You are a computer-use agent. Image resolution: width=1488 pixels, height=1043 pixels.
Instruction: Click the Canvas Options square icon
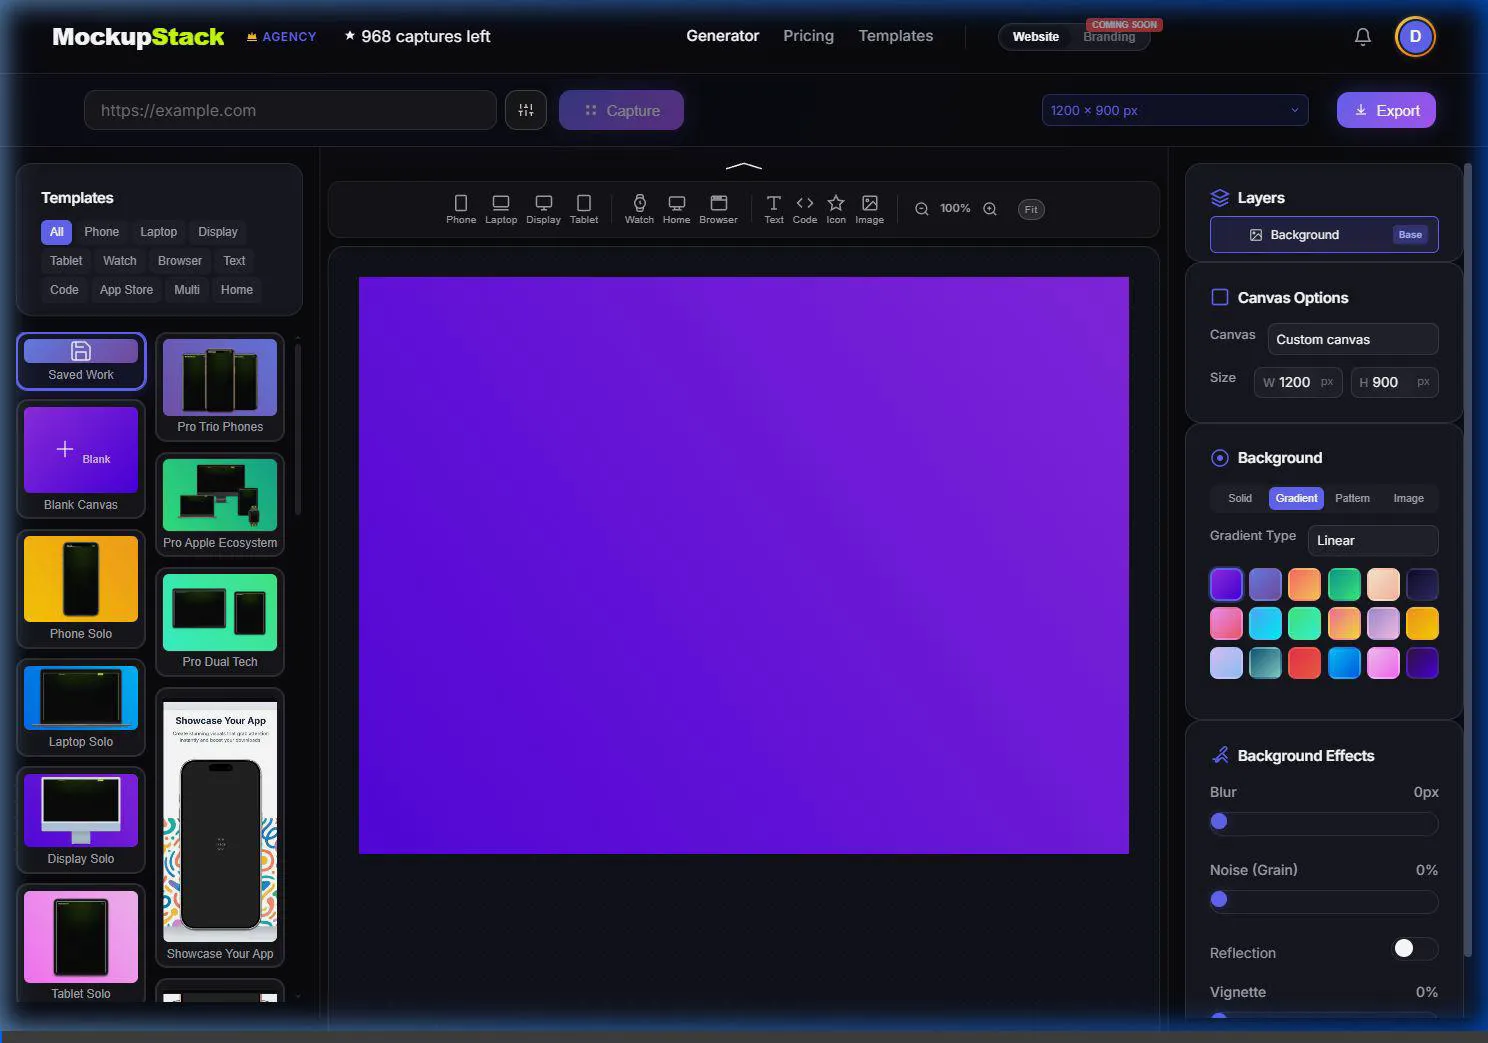coord(1220,297)
